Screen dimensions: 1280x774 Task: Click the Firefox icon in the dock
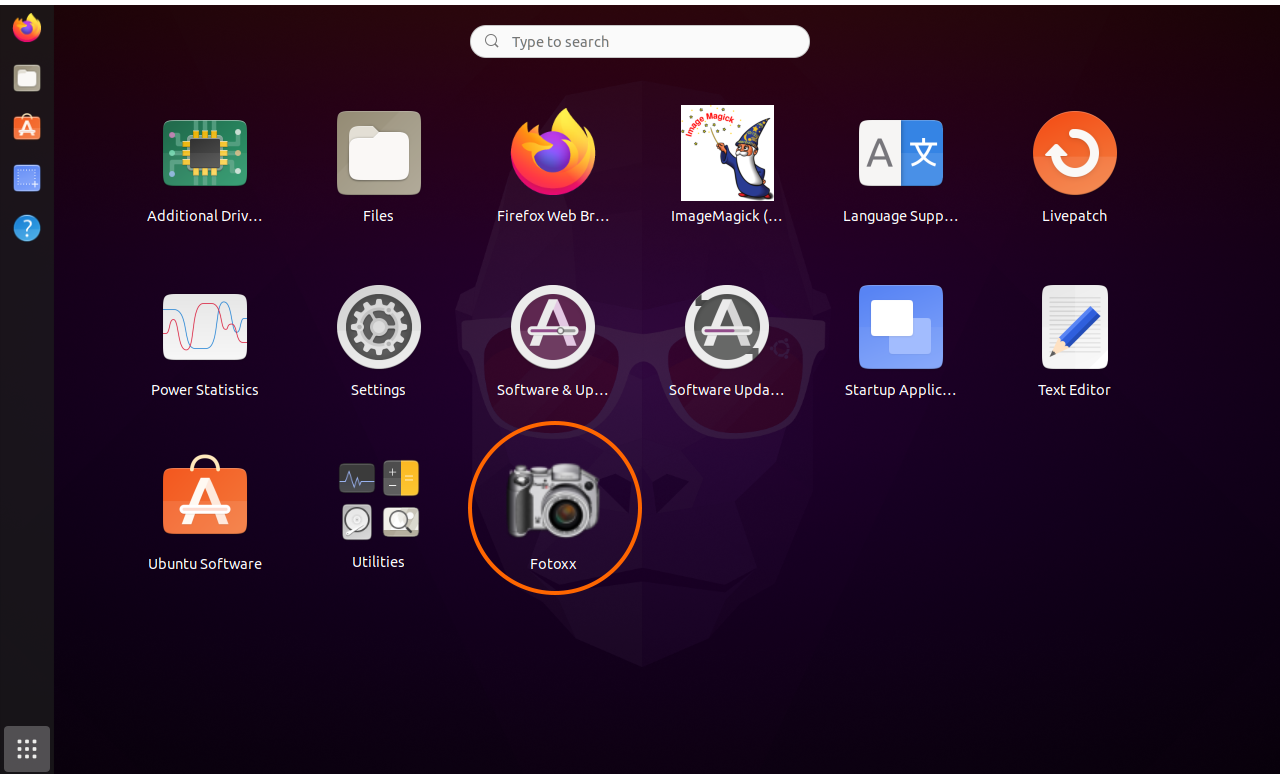point(27,28)
